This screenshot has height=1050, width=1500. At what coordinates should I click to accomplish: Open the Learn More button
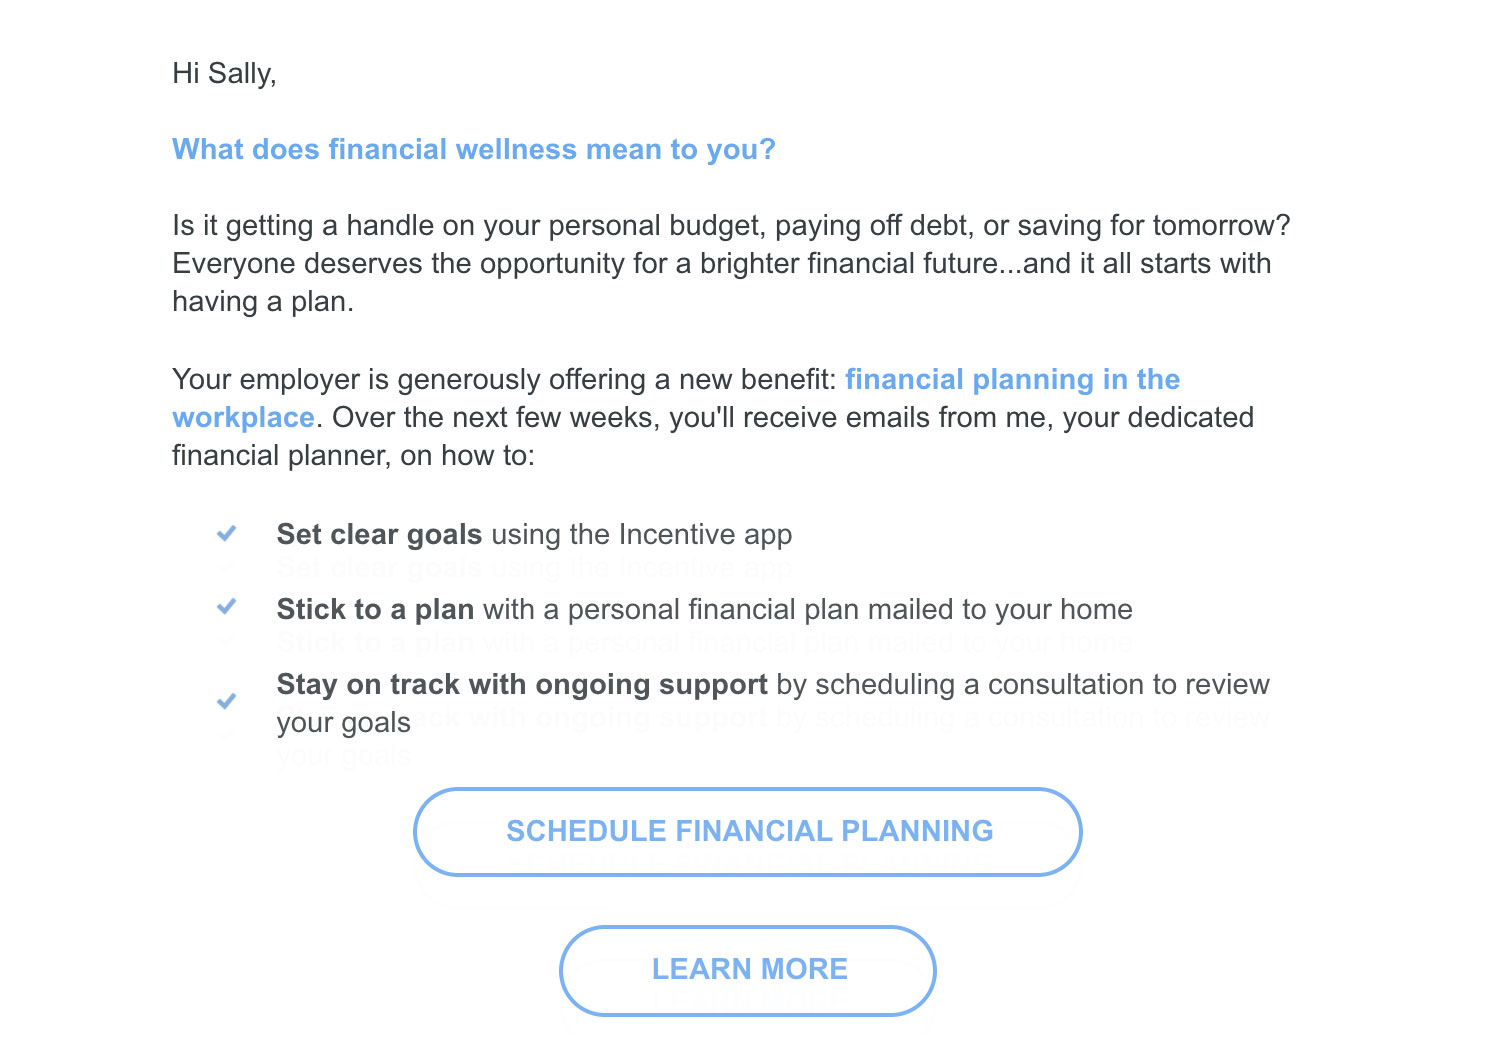point(748,970)
